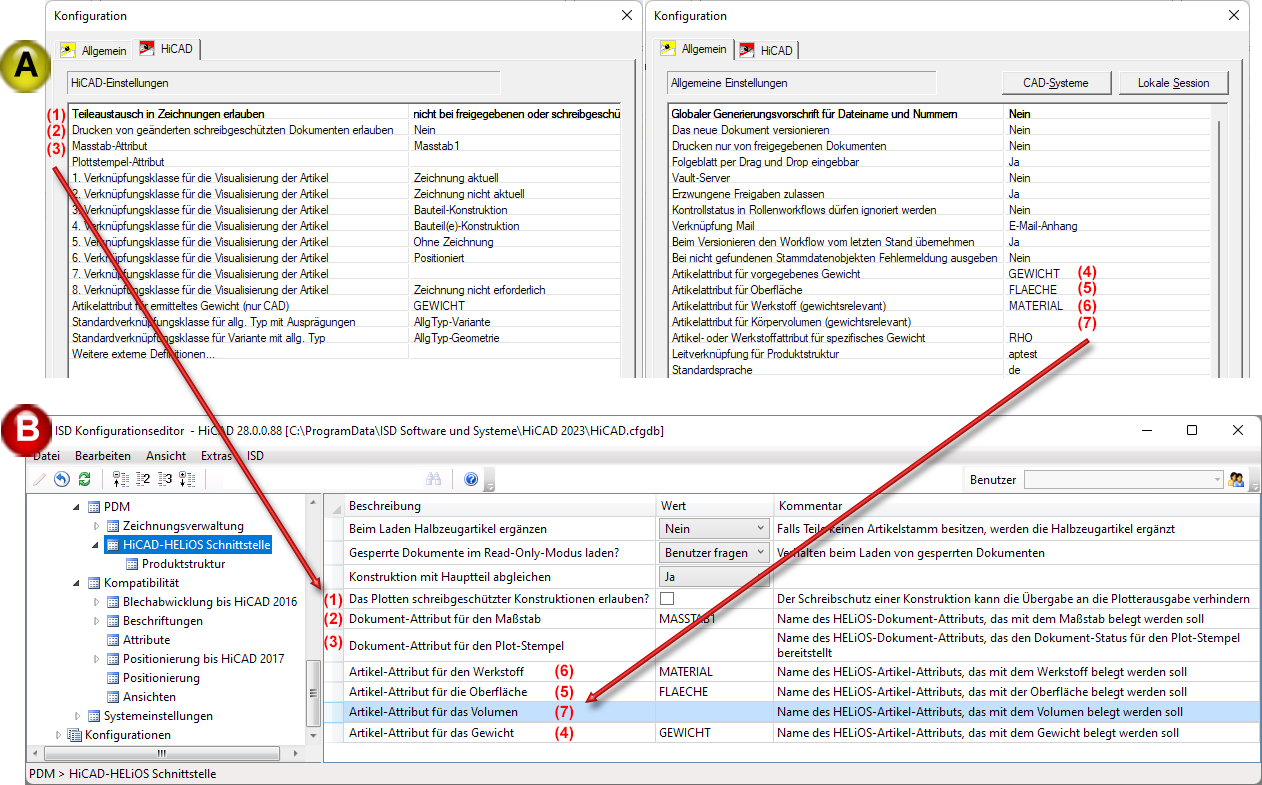1262x785 pixels.
Task: Click the Wert column header
Action: 714,506
